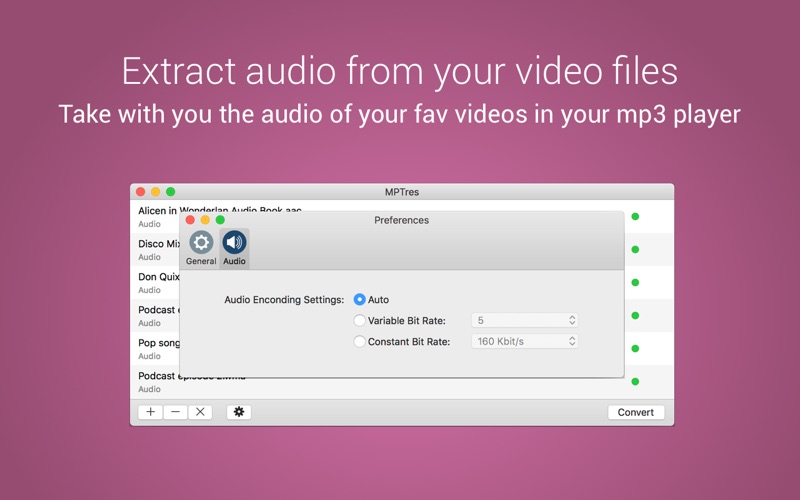
Task: Open settings via the gear button
Action: 238,412
